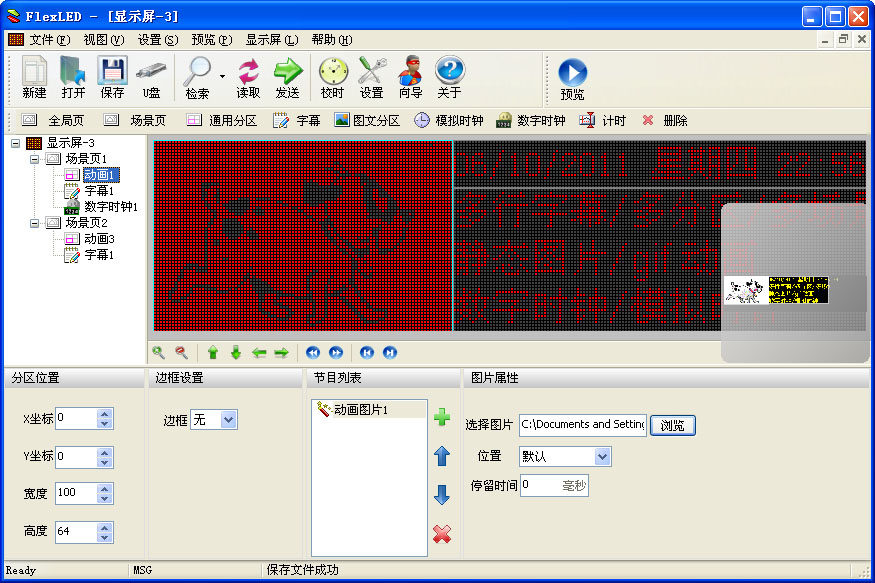The width and height of the screenshot is (875, 583).
Task: Click the 发送 (Send) toolbar icon
Action: pyautogui.click(x=288, y=76)
